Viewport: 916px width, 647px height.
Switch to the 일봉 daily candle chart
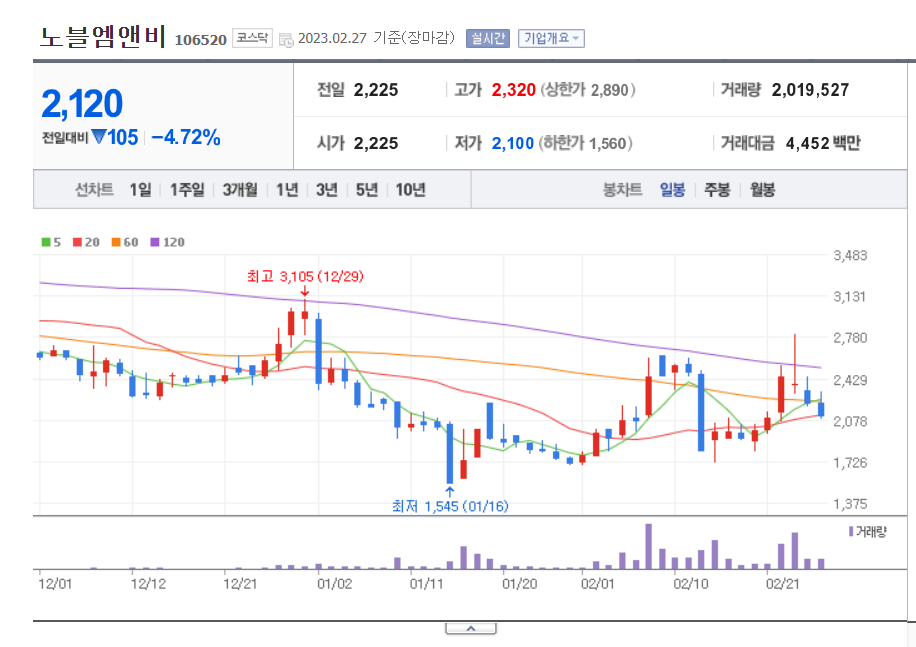coord(672,190)
